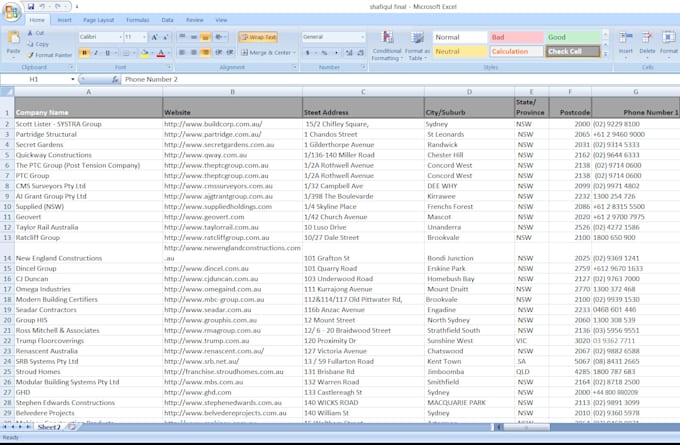Open the Page Layout ribbon tab
The width and height of the screenshot is (680, 445).
(x=98, y=20)
